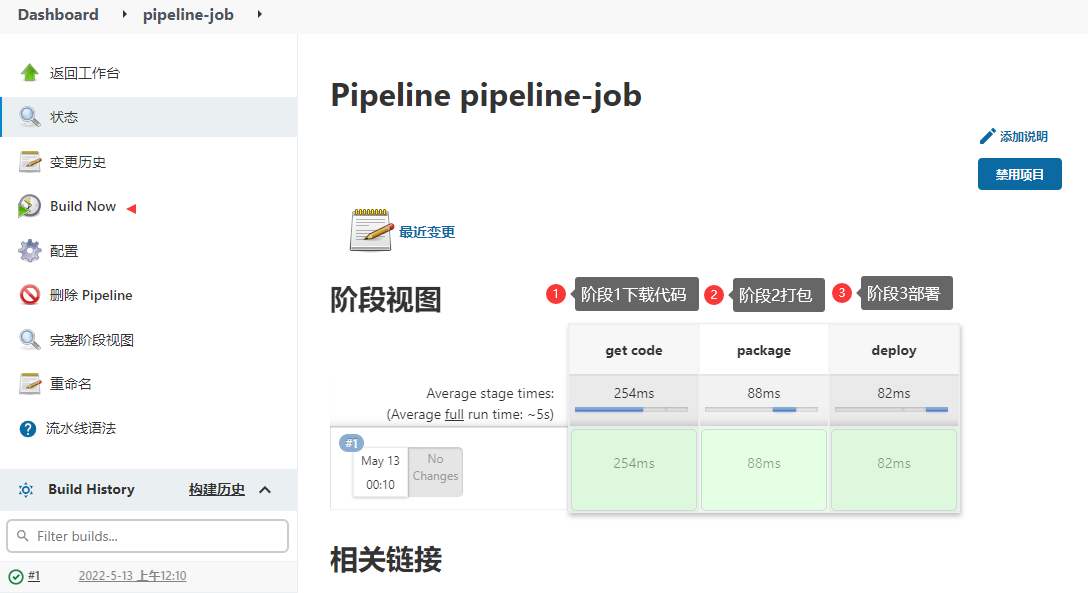Image resolution: width=1088 pixels, height=593 pixels.
Task: Click the deploy stage cell showing 82ms
Action: point(894,470)
